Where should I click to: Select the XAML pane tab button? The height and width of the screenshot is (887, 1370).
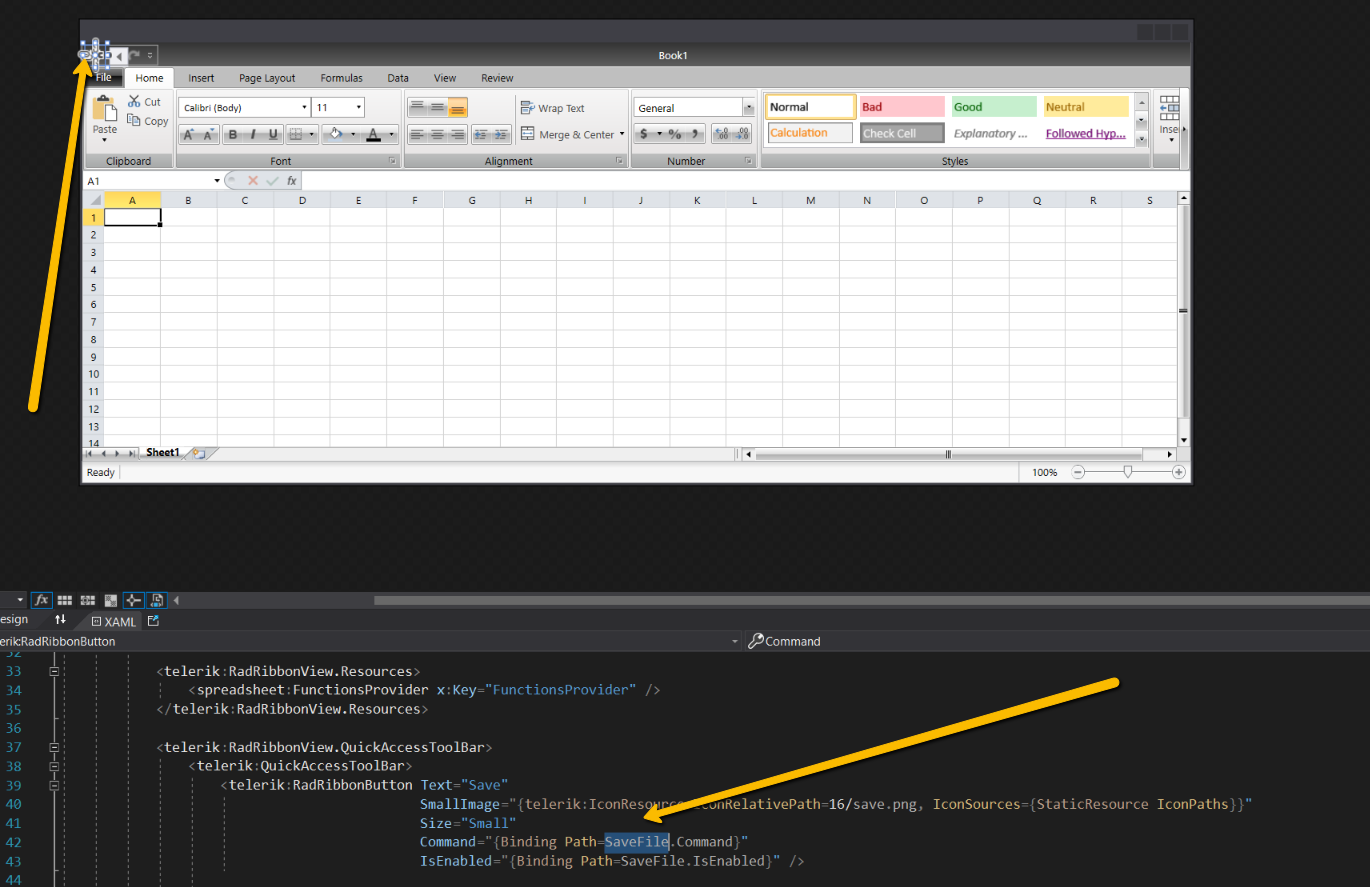point(113,622)
